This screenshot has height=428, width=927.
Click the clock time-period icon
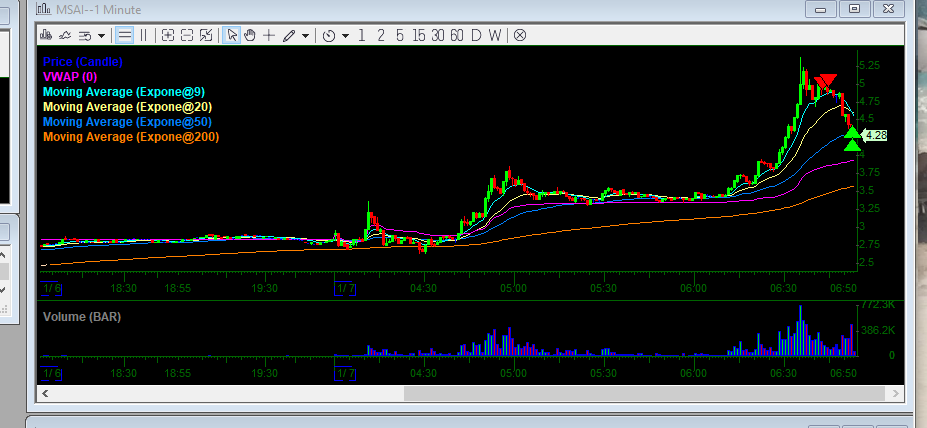pyautogui.click(x=329, y=36)
